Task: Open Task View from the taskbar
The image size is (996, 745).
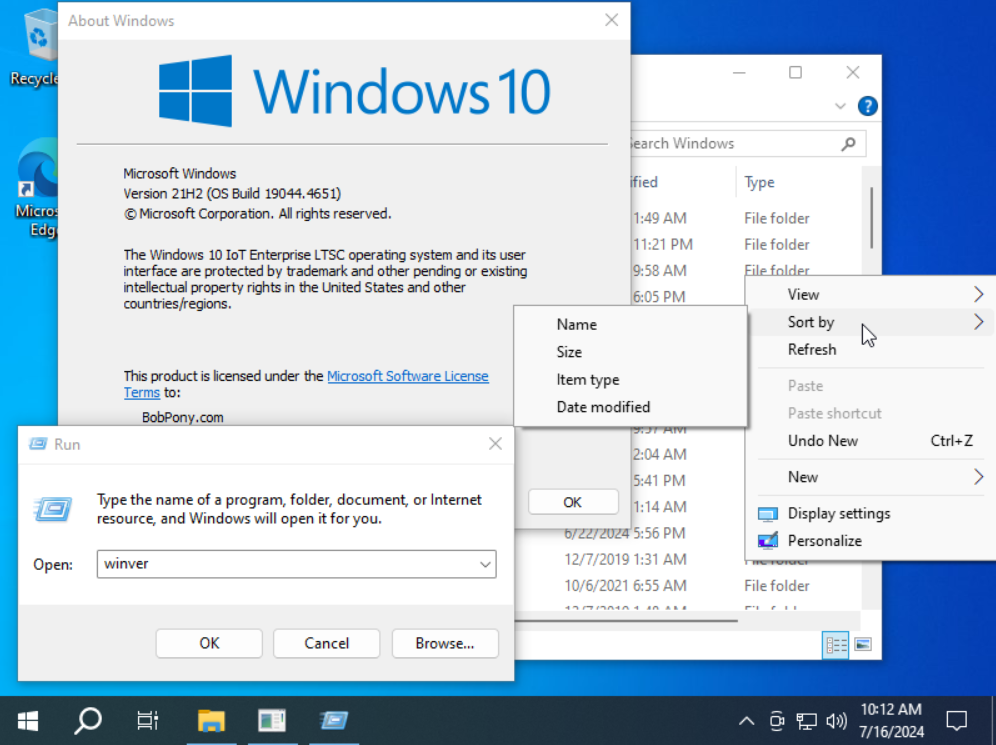Action: 147,720
